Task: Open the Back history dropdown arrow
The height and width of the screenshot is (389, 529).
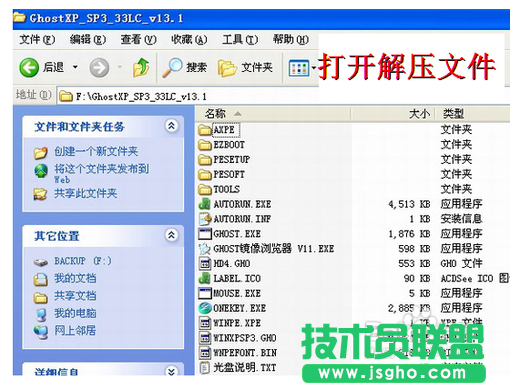Action: click(75, 67)
